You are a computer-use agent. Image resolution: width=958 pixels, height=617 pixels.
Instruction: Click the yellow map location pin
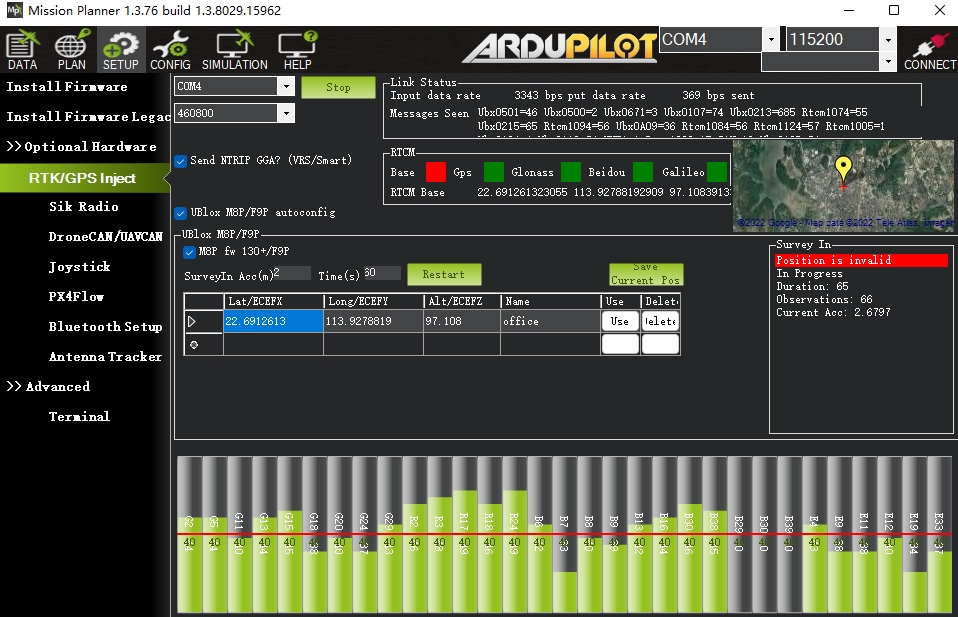843,169
